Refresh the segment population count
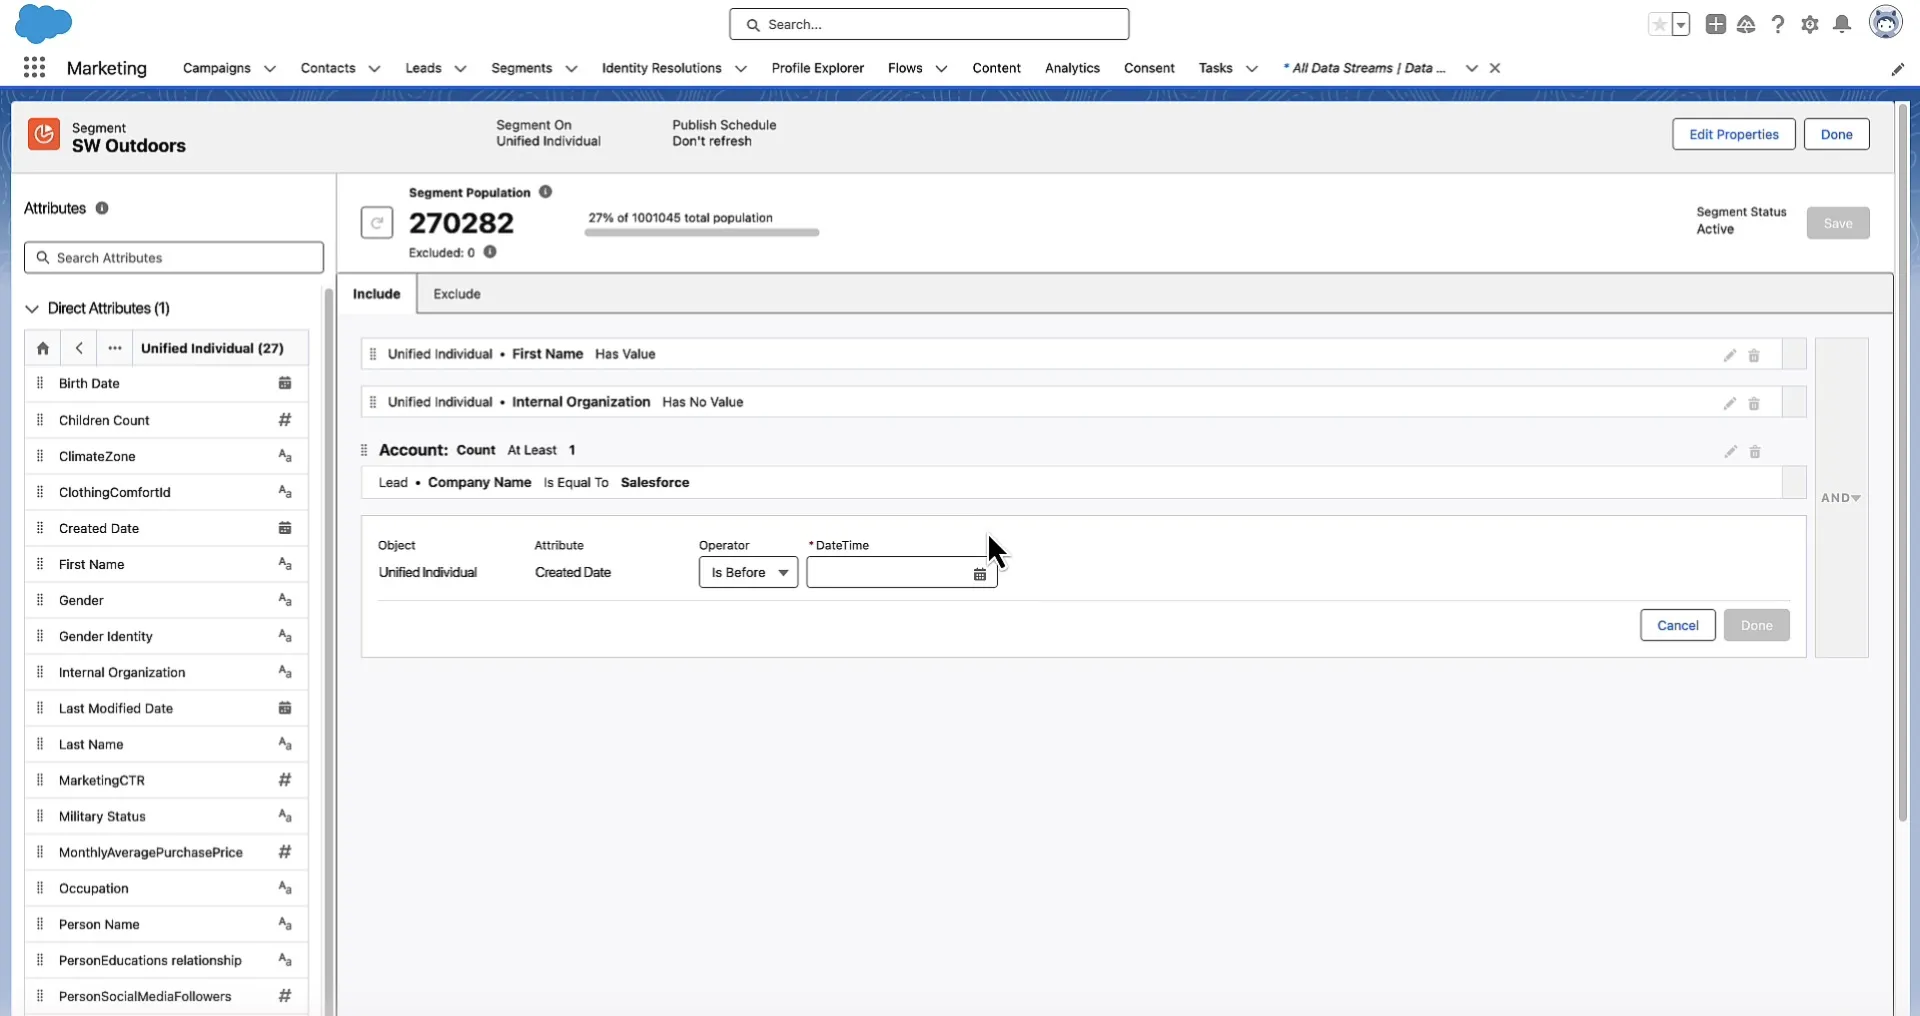Viewport: 1920px width, 1016px height. [x=376, y=222]
